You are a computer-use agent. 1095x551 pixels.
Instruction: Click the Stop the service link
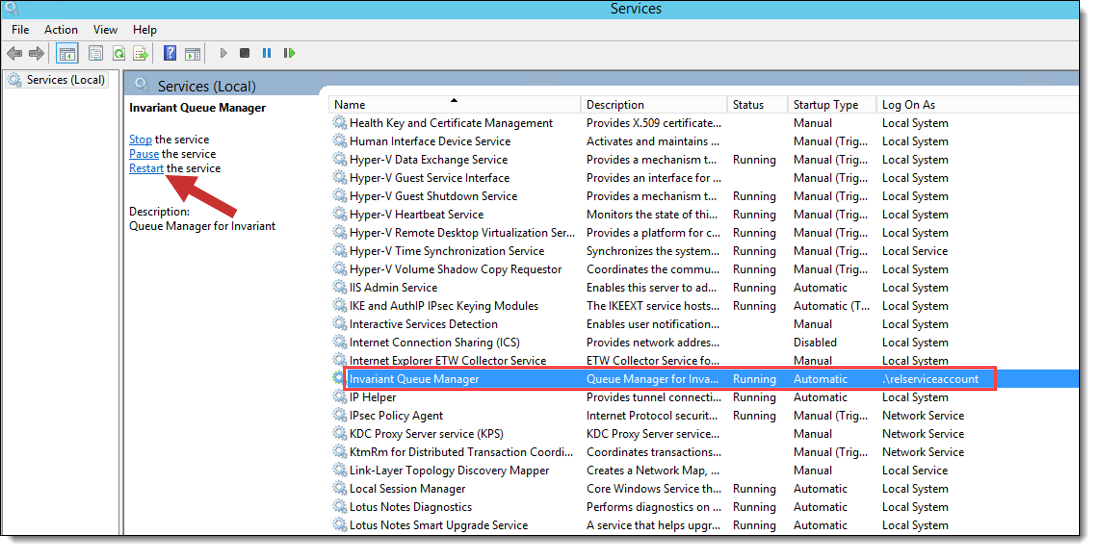[140, 140]
